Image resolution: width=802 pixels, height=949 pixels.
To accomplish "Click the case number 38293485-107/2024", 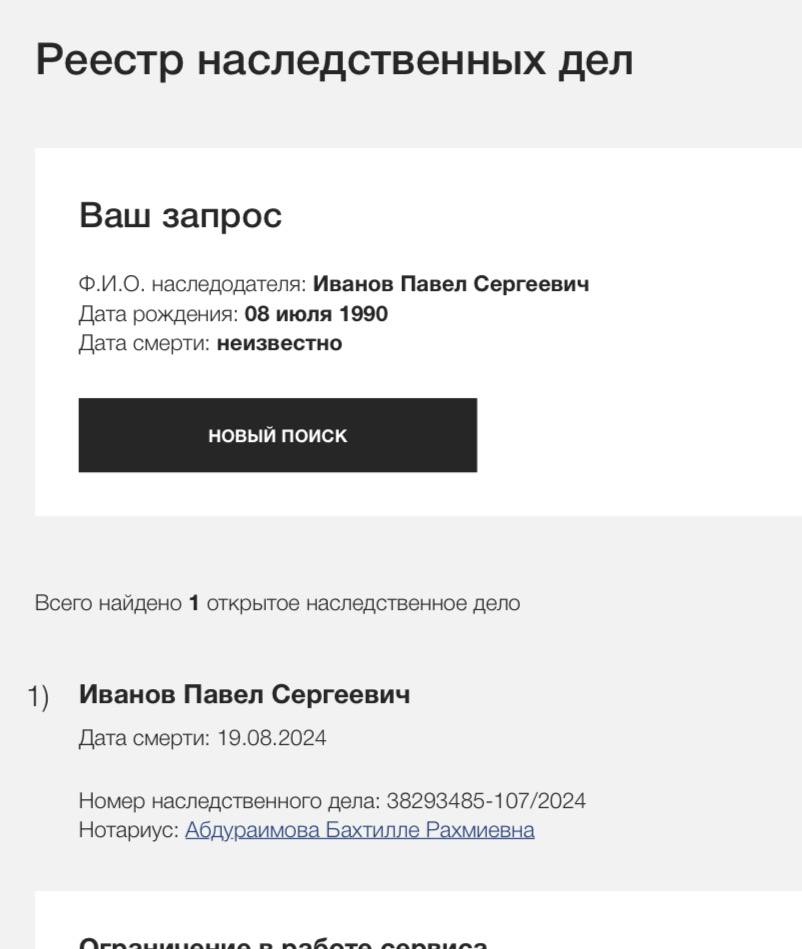I will point(486,801).
